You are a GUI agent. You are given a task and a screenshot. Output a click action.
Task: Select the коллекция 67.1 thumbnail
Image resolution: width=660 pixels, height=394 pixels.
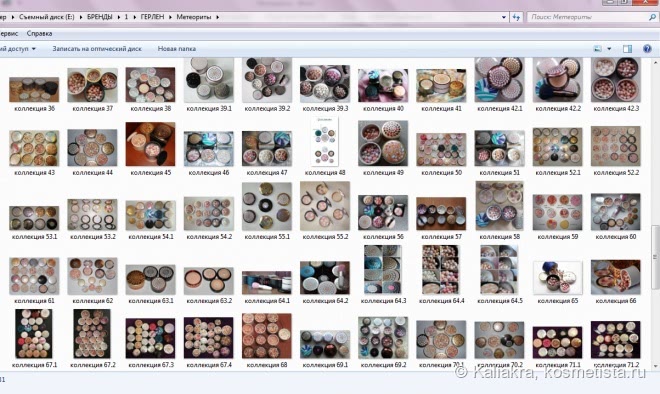[34, 334]
